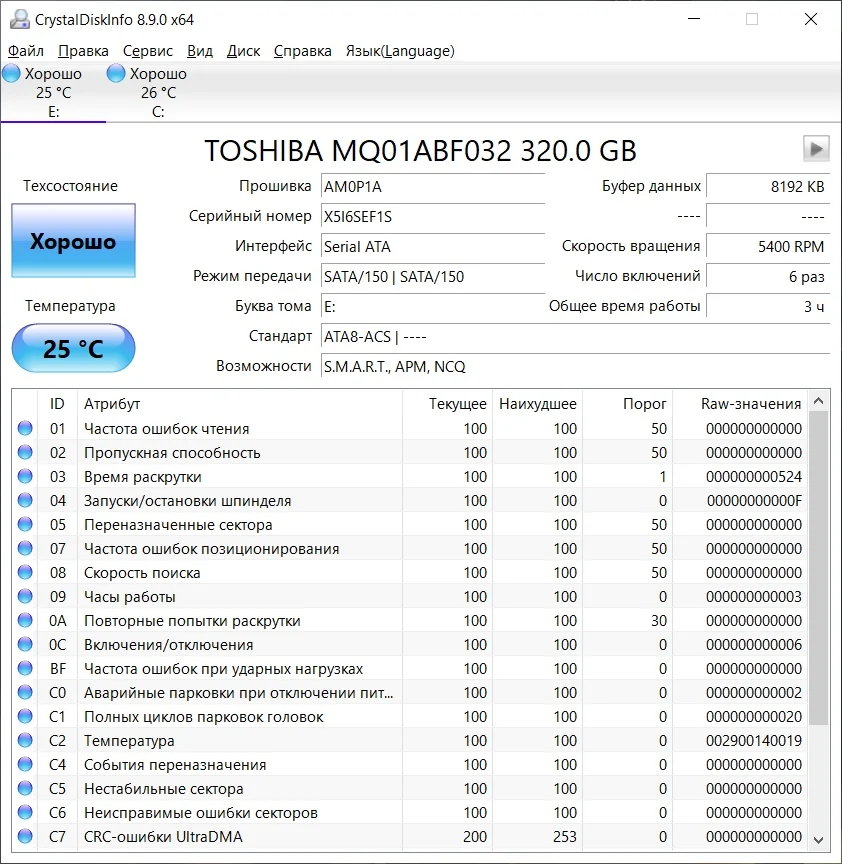The width and height of the screenshot is (842, 864).
Task: Click status orb for attribute BF
Action: pyautogui.click(x=25, y=668)
